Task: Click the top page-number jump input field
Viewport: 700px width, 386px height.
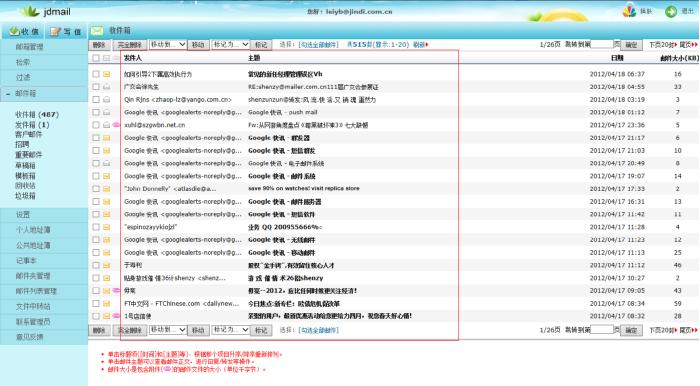Action: 602,44
